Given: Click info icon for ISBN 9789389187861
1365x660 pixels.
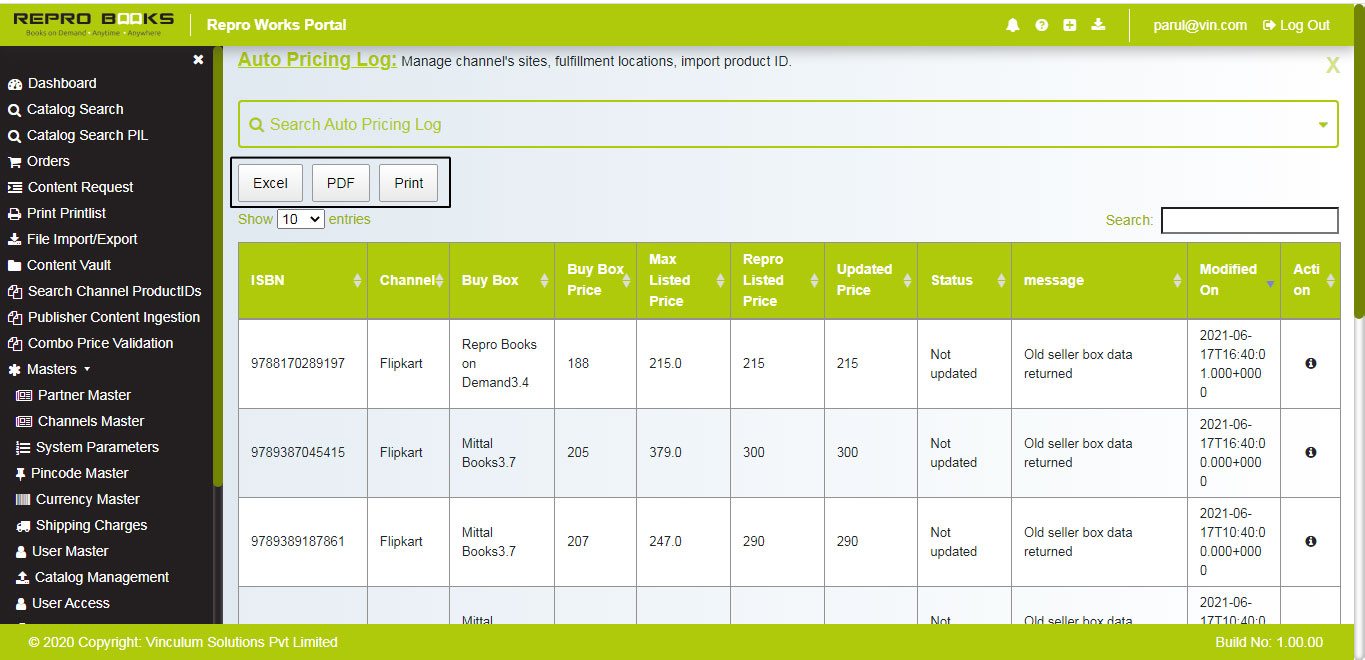Looking at the screenshot, I should pyautogui.click(x=1310, y=542).
